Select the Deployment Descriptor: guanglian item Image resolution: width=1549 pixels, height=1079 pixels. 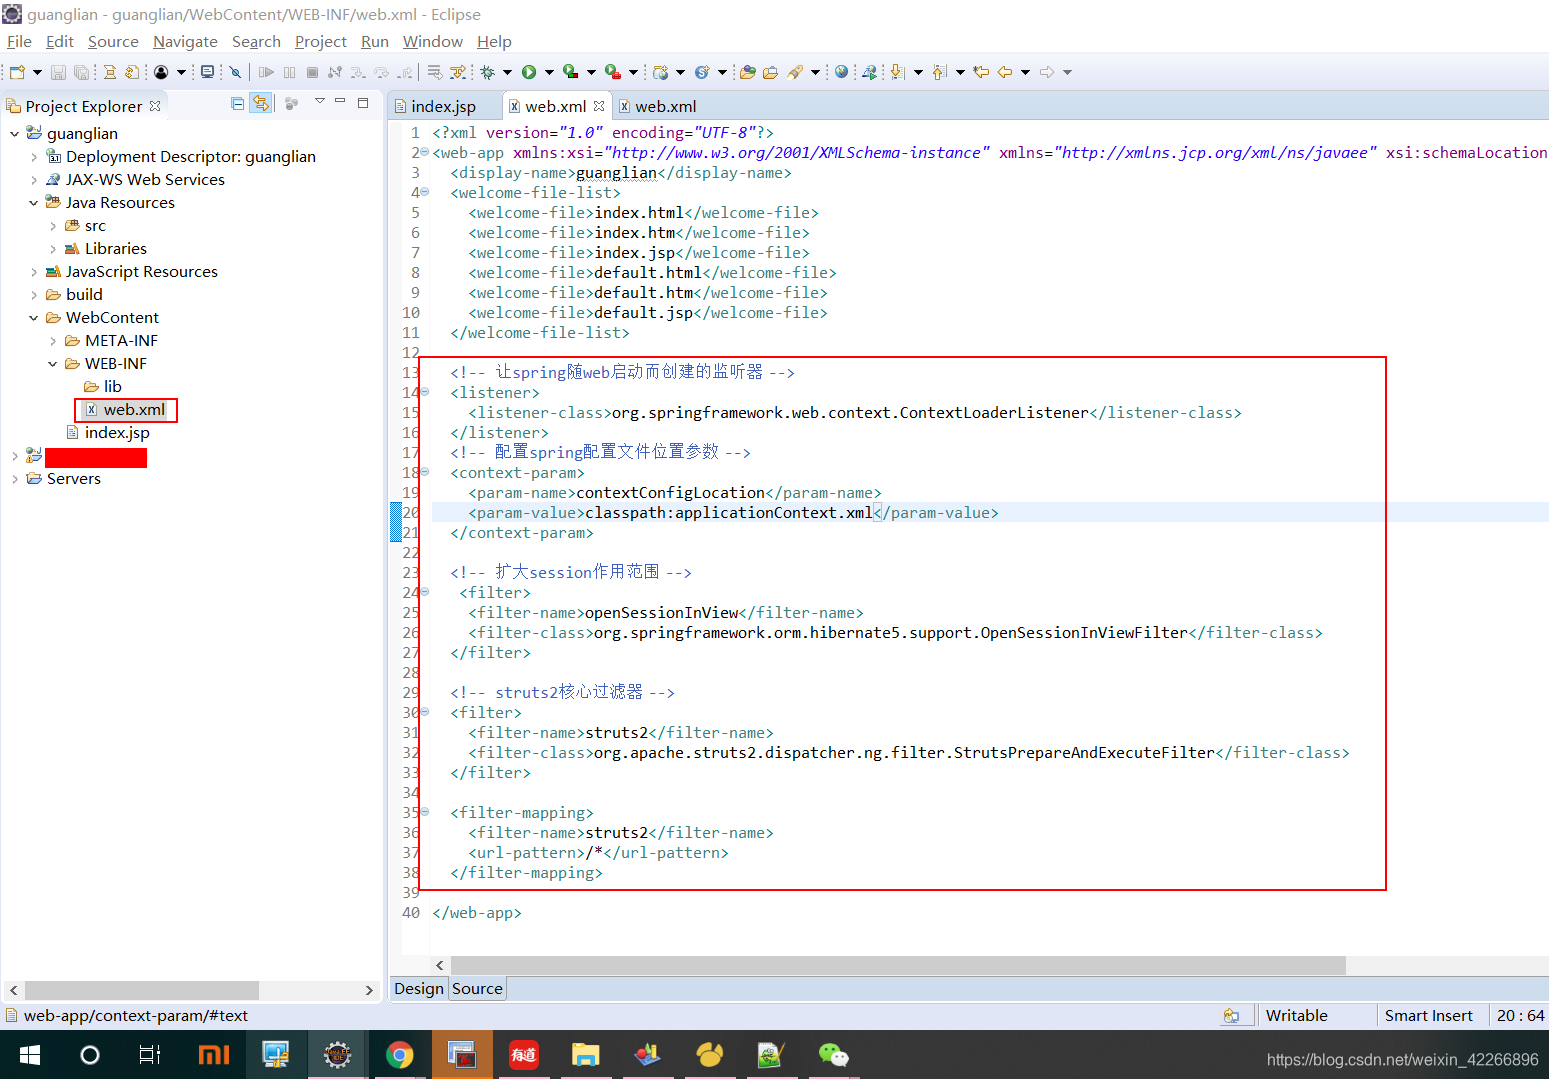point(181,157)
